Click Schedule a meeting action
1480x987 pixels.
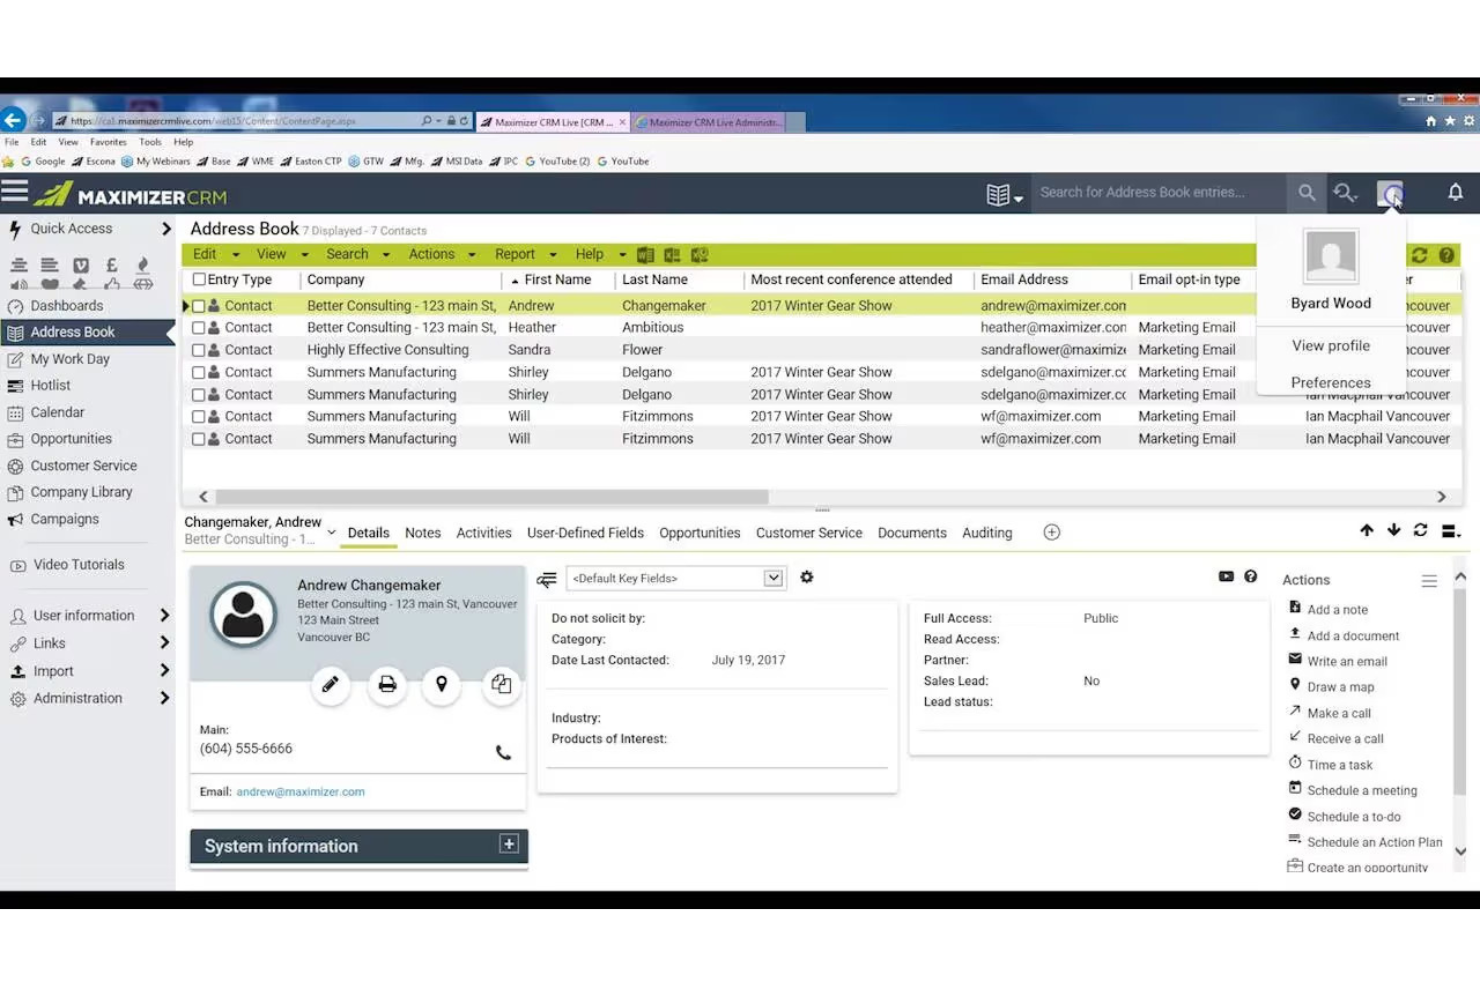[x=1362, y=790]
